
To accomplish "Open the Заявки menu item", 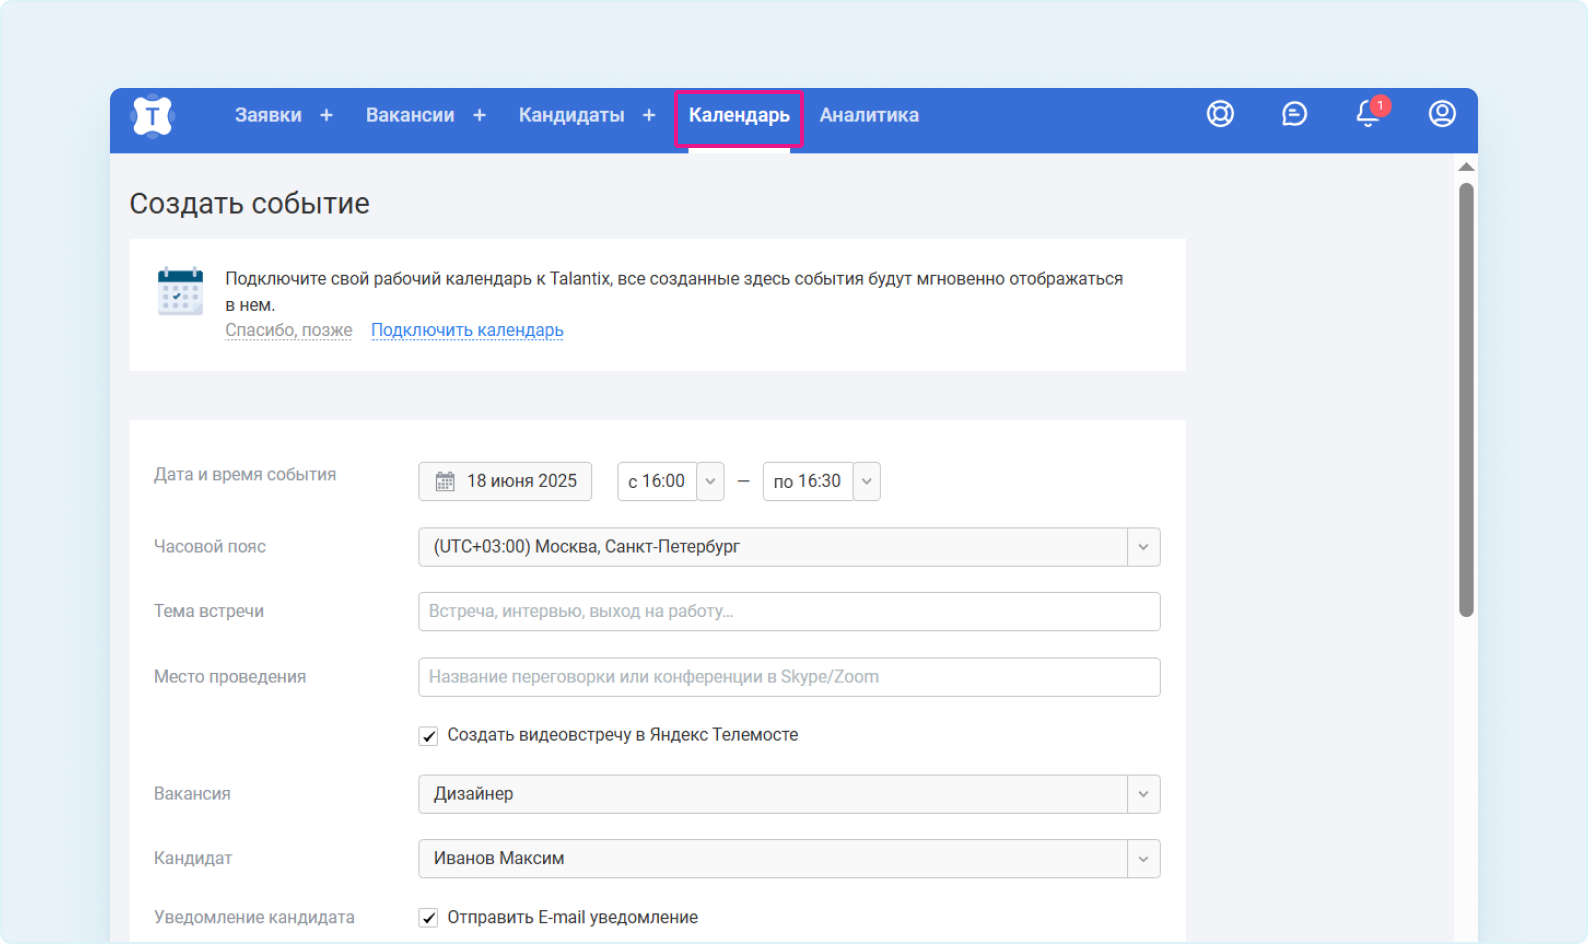I will (268, 115).
